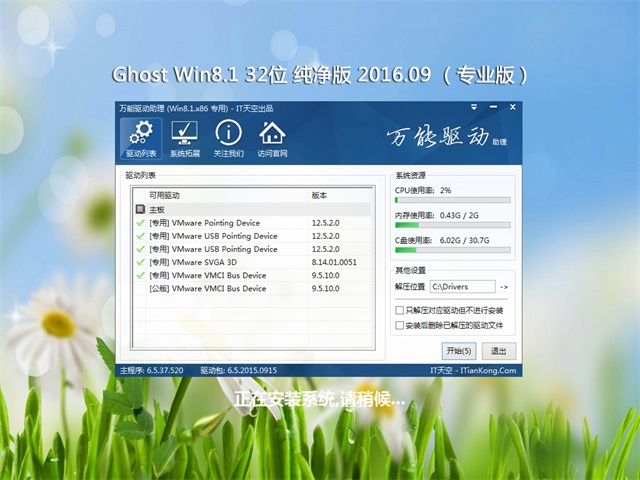Viewport: 640px width, 480px height.
Task: Enable 安装后删除已解压的驱动文件 checkbox
Action: (x=401, y=325)
